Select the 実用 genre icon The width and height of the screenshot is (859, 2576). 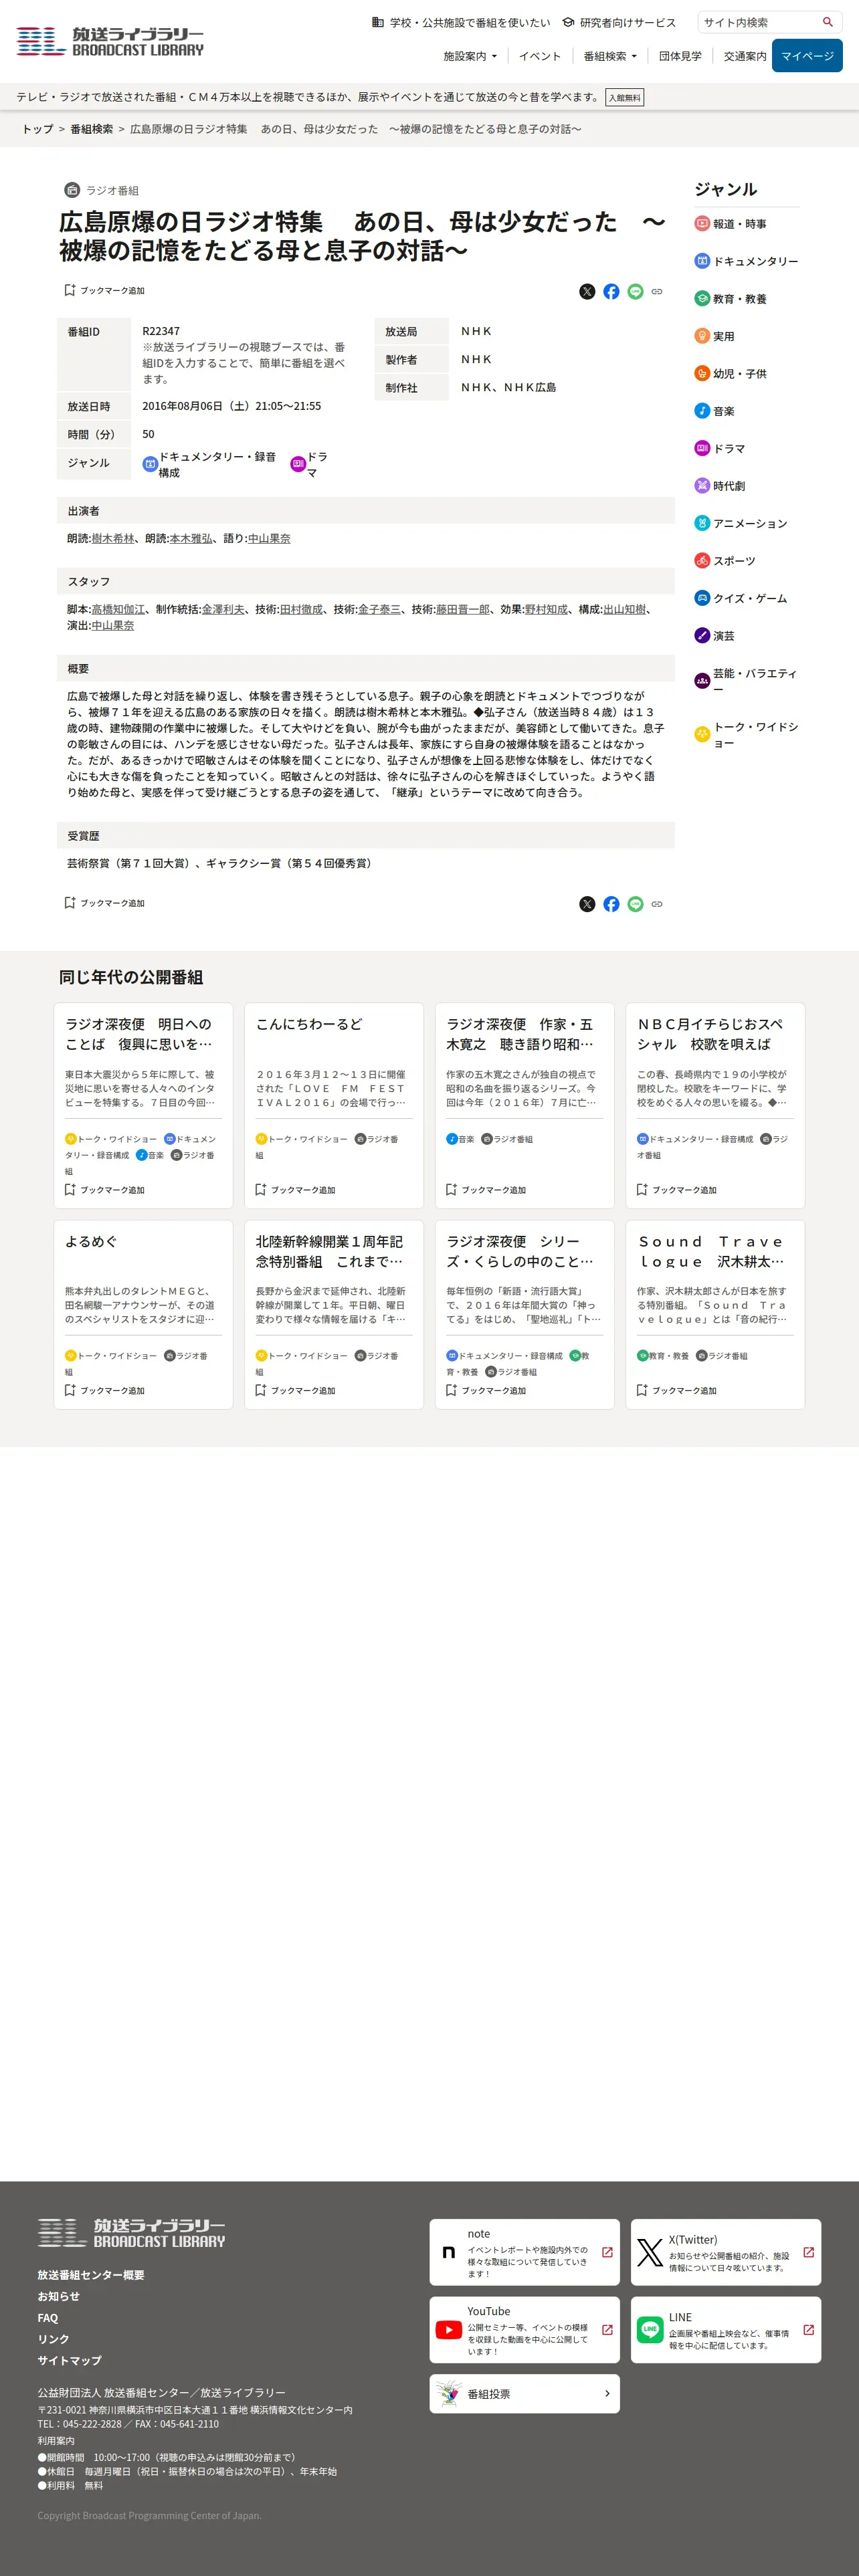[x=702, y=336]
